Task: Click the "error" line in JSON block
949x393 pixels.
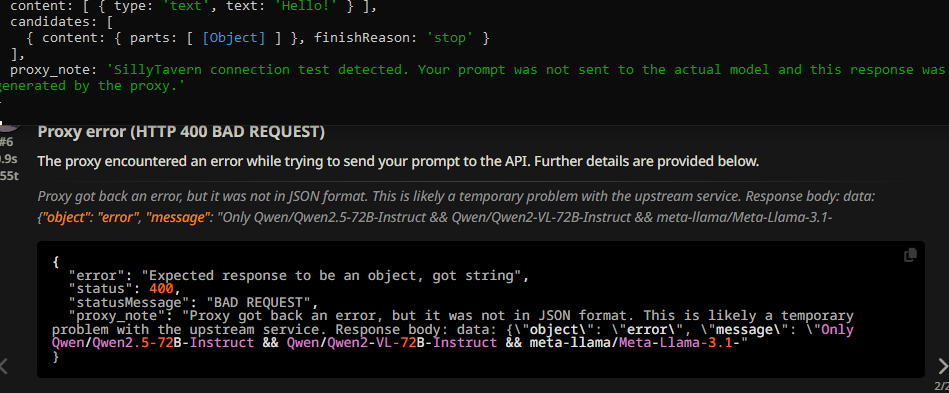Action: point(300,276)
